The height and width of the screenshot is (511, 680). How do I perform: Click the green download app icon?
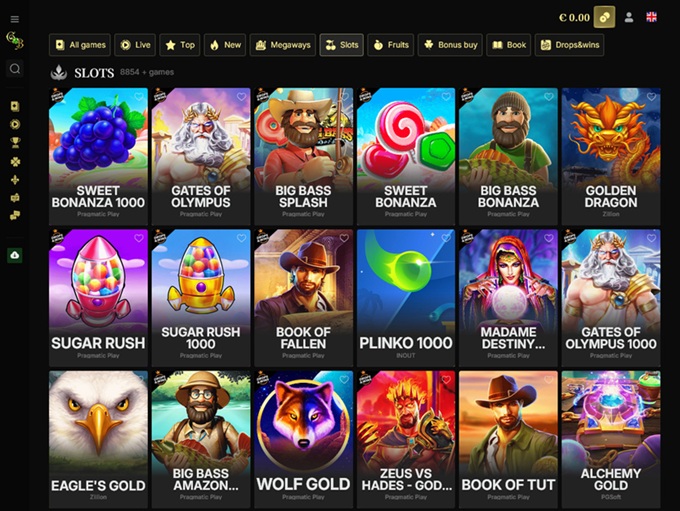(x=15, y=255)
